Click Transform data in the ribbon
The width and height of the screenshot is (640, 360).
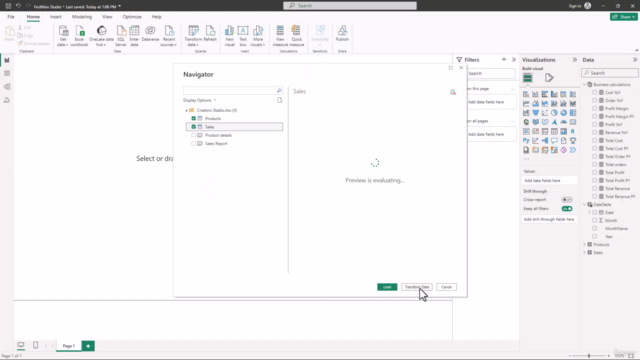pyautogui.click(x=193, y=36)
